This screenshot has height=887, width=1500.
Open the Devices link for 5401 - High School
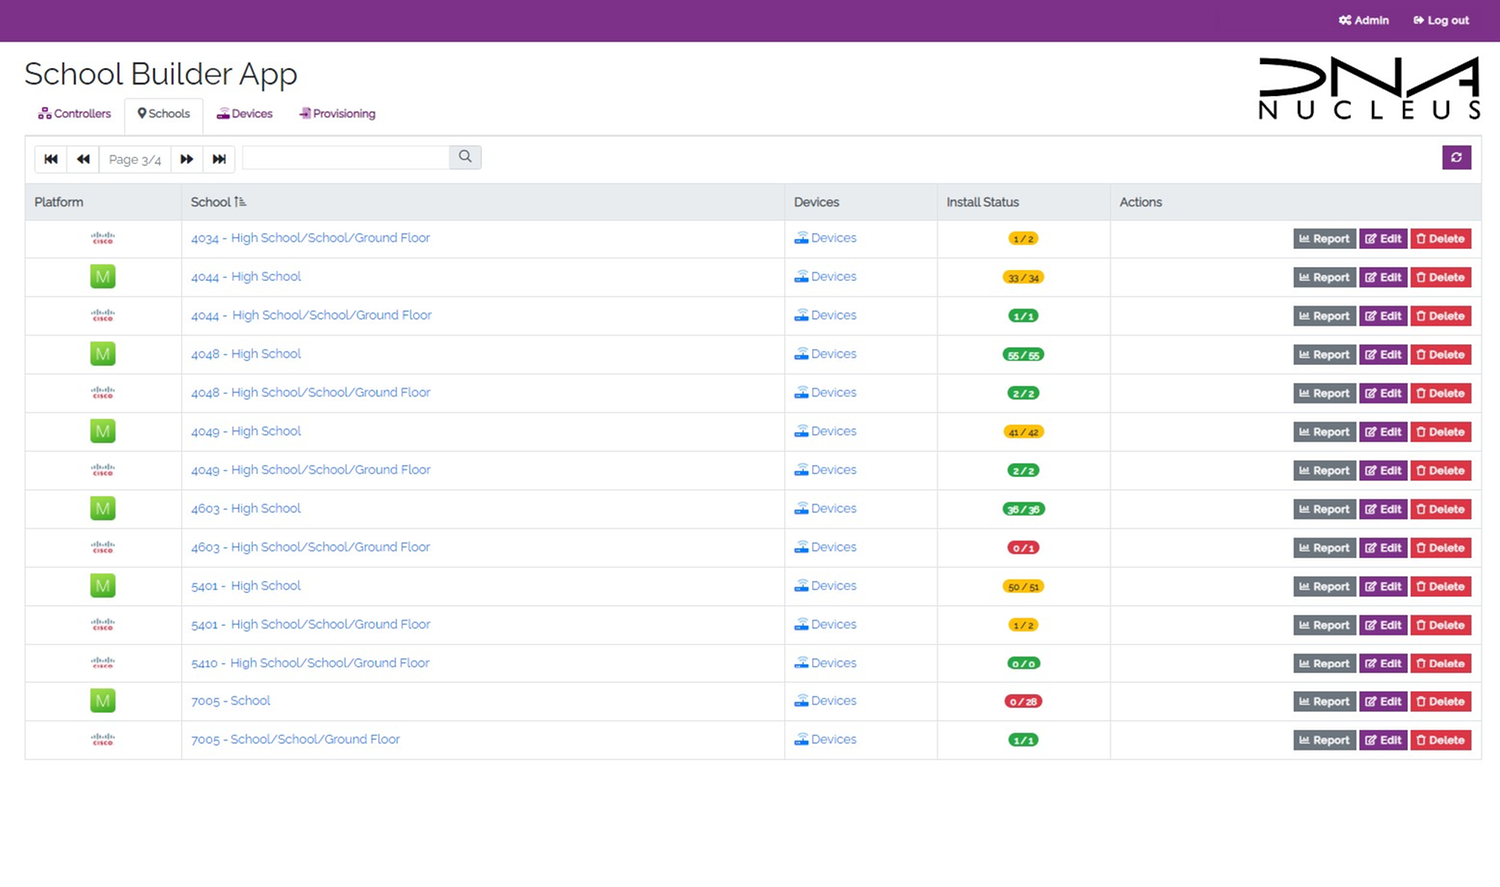click(825, 586)
